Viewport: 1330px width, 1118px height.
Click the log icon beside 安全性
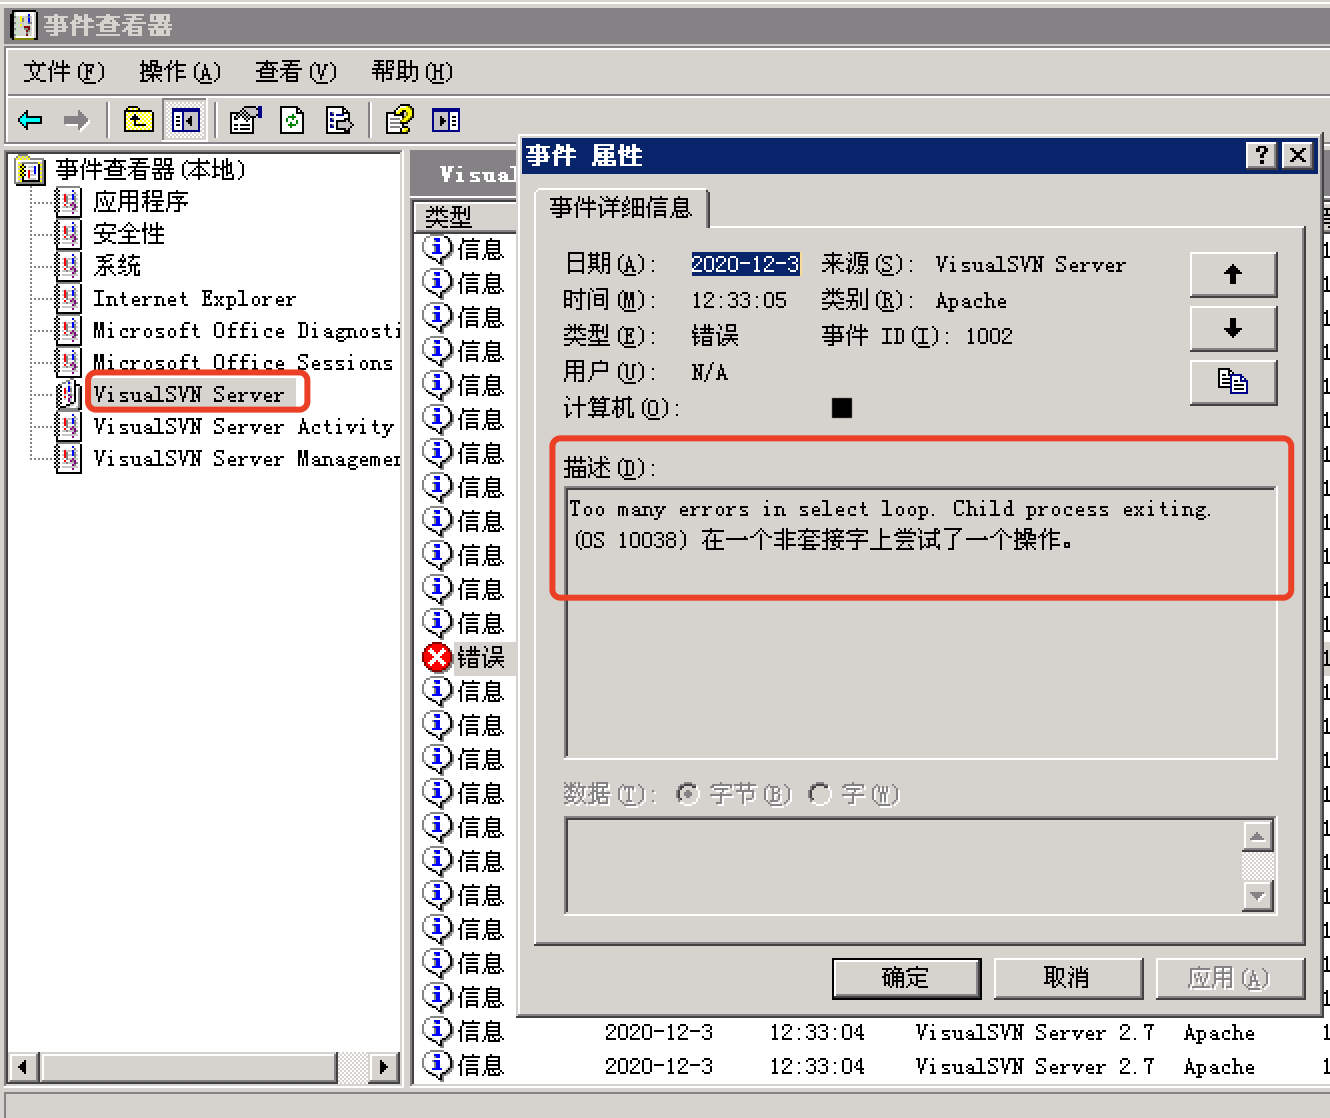point(69,235)
